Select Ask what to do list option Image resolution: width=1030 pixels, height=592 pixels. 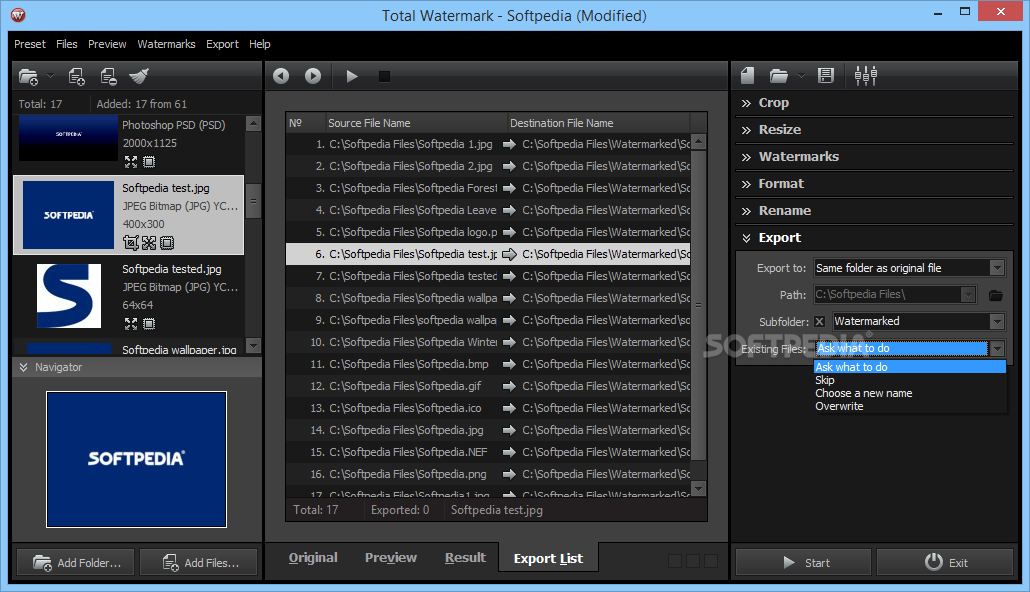coord(910,367)
